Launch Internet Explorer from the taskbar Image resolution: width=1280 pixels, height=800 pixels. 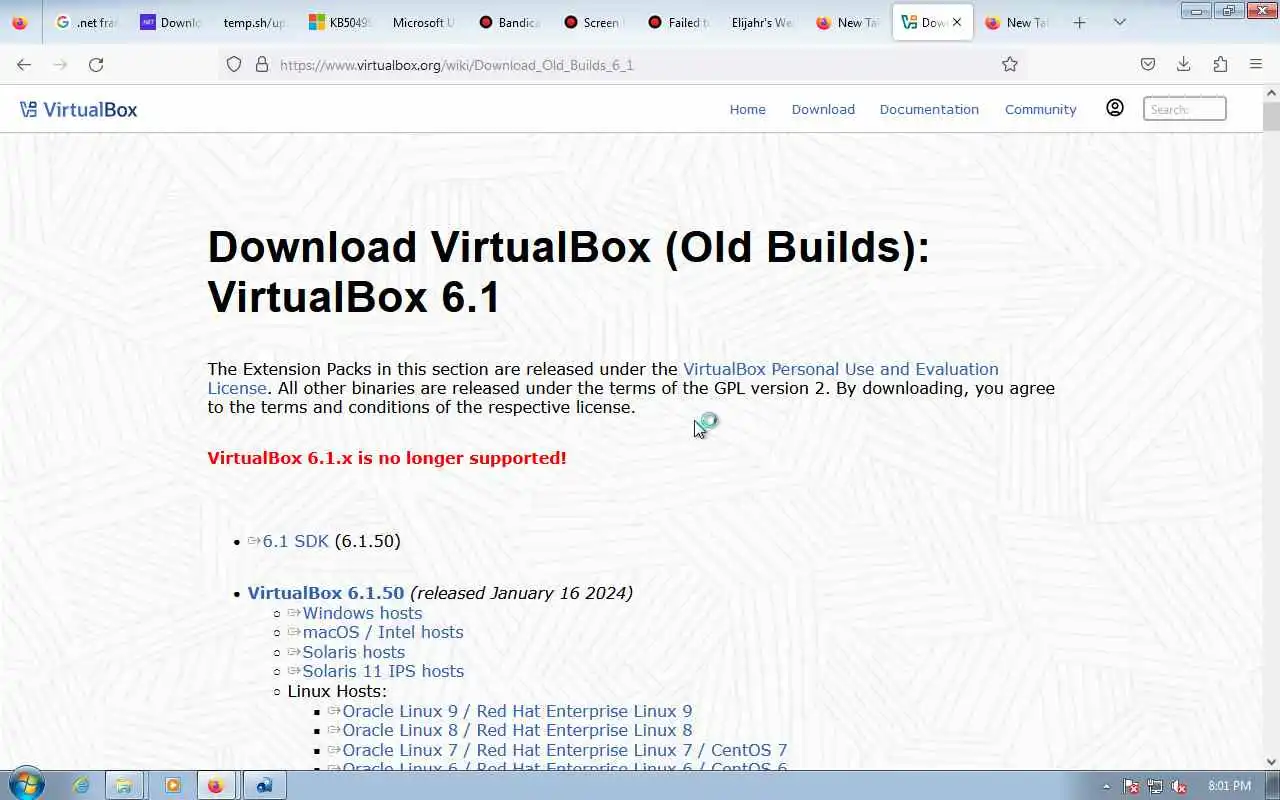click(x=81, y=786)
